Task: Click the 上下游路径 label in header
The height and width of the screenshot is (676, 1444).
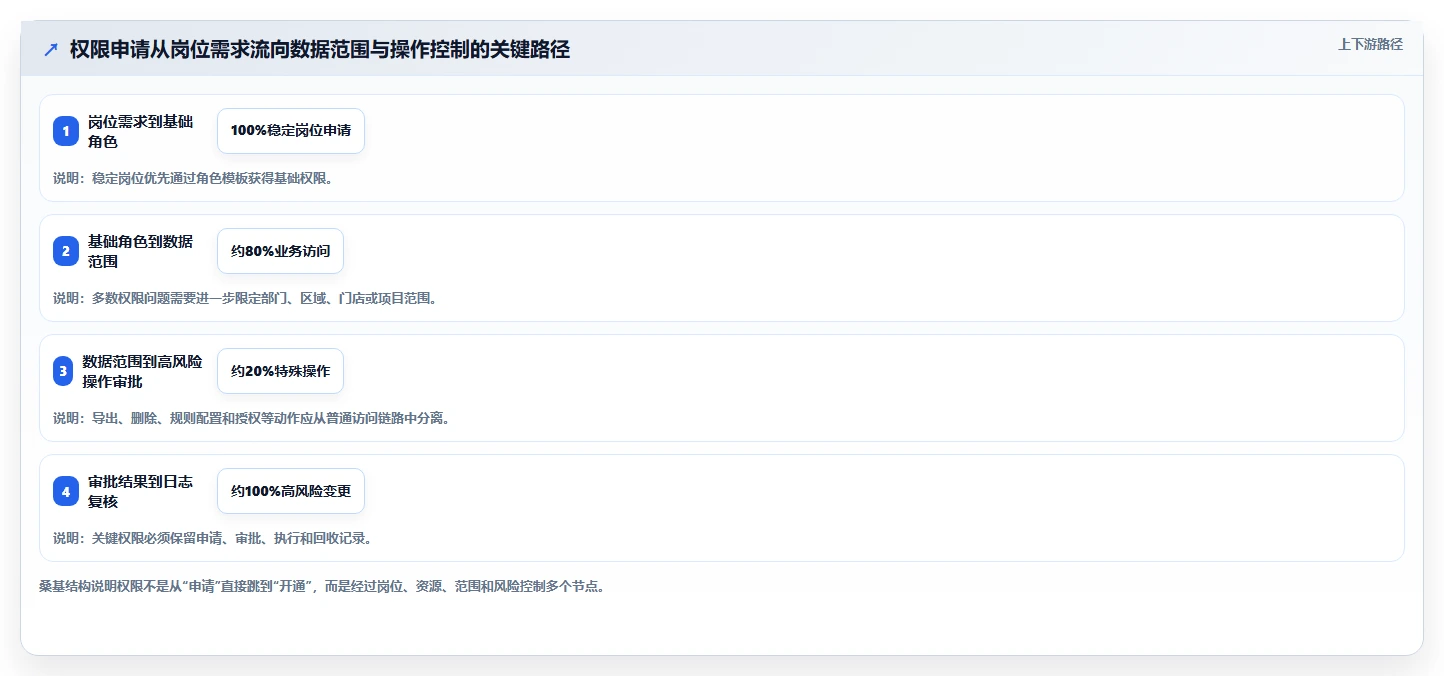Action: click(1370, 44)
